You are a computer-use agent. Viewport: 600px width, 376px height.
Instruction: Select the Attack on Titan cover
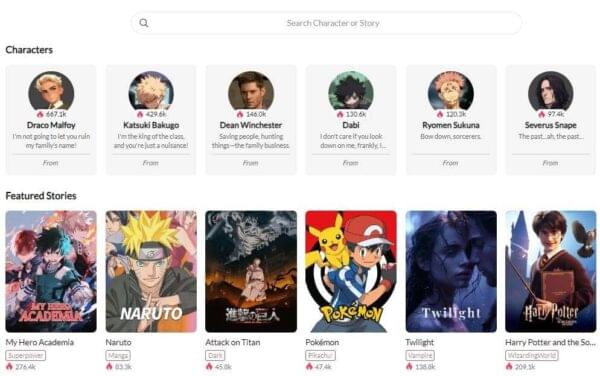[x=251, y=271]
